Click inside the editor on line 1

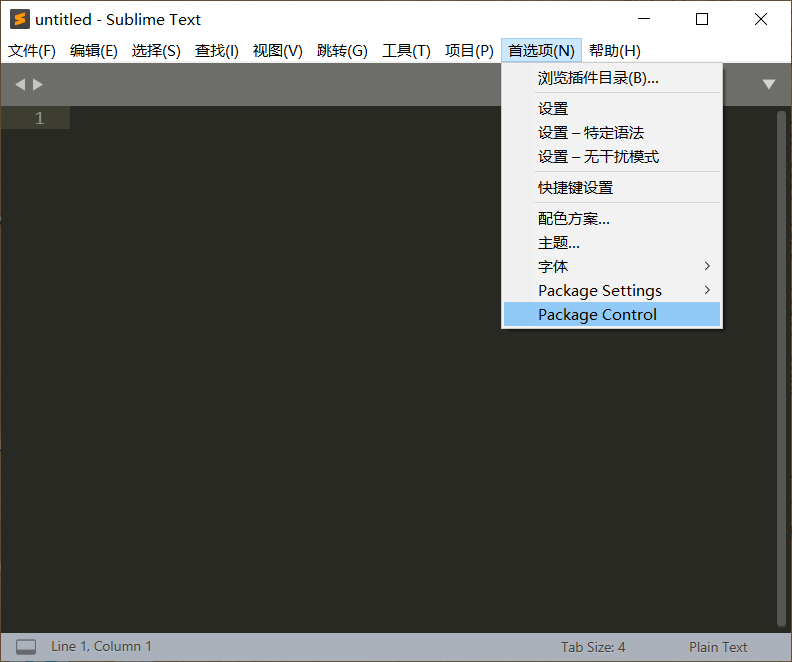point(283,118)
